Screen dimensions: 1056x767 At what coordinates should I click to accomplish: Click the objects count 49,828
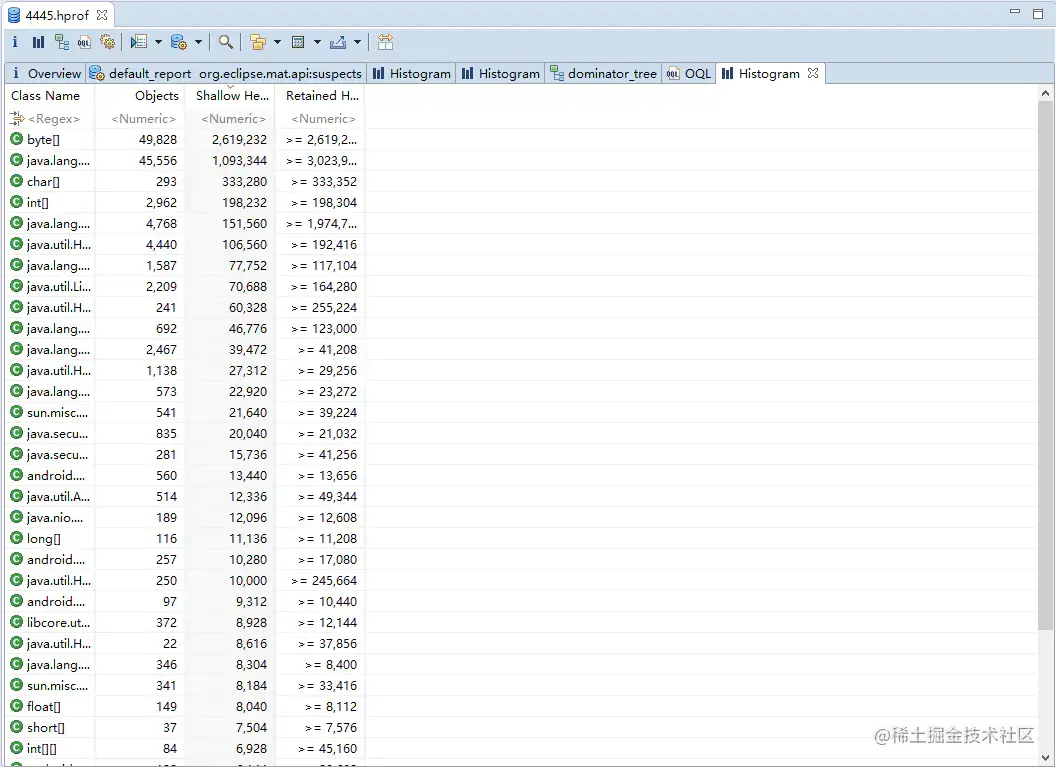(158, 139)
